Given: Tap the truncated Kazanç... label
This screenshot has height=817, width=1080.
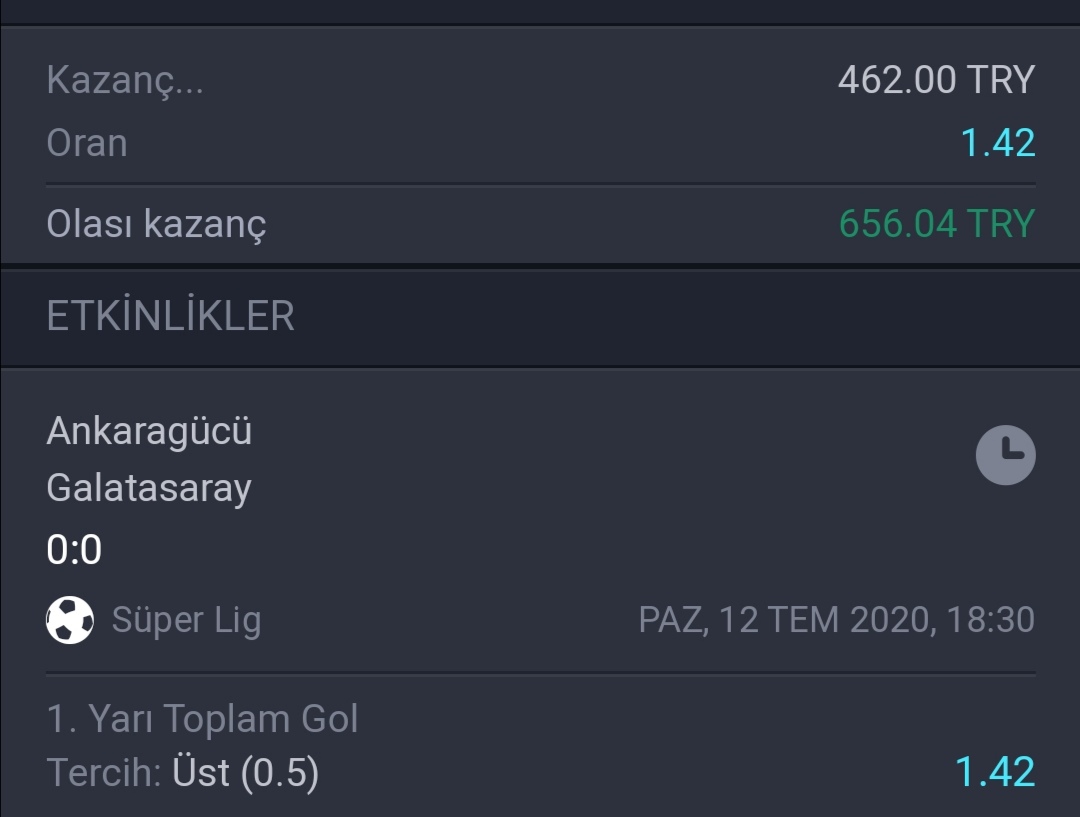Looking at the screenshot, I should point(125,80).
